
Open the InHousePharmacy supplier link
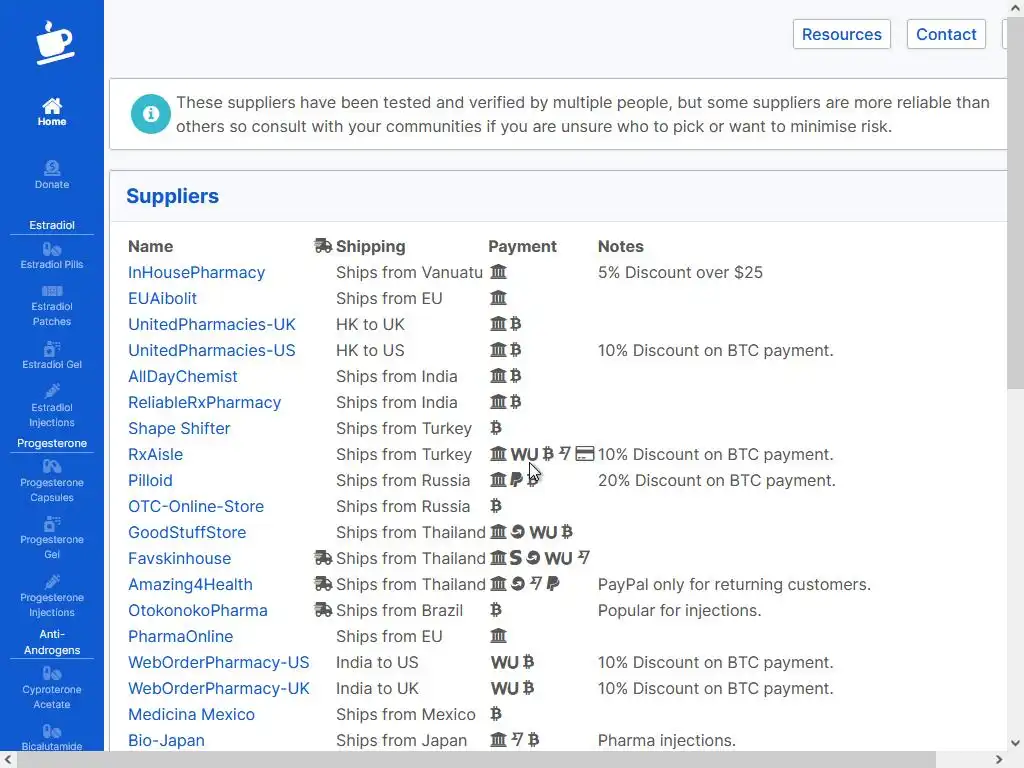[196, 272]
